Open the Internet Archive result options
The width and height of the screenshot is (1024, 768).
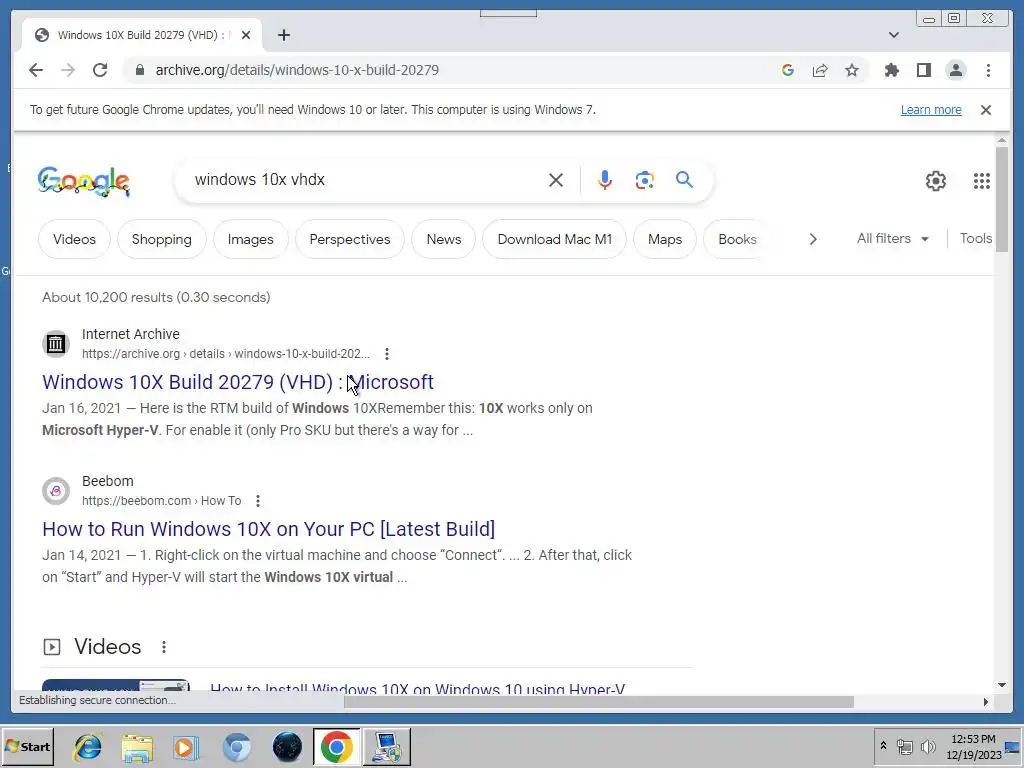pos(387,354)
